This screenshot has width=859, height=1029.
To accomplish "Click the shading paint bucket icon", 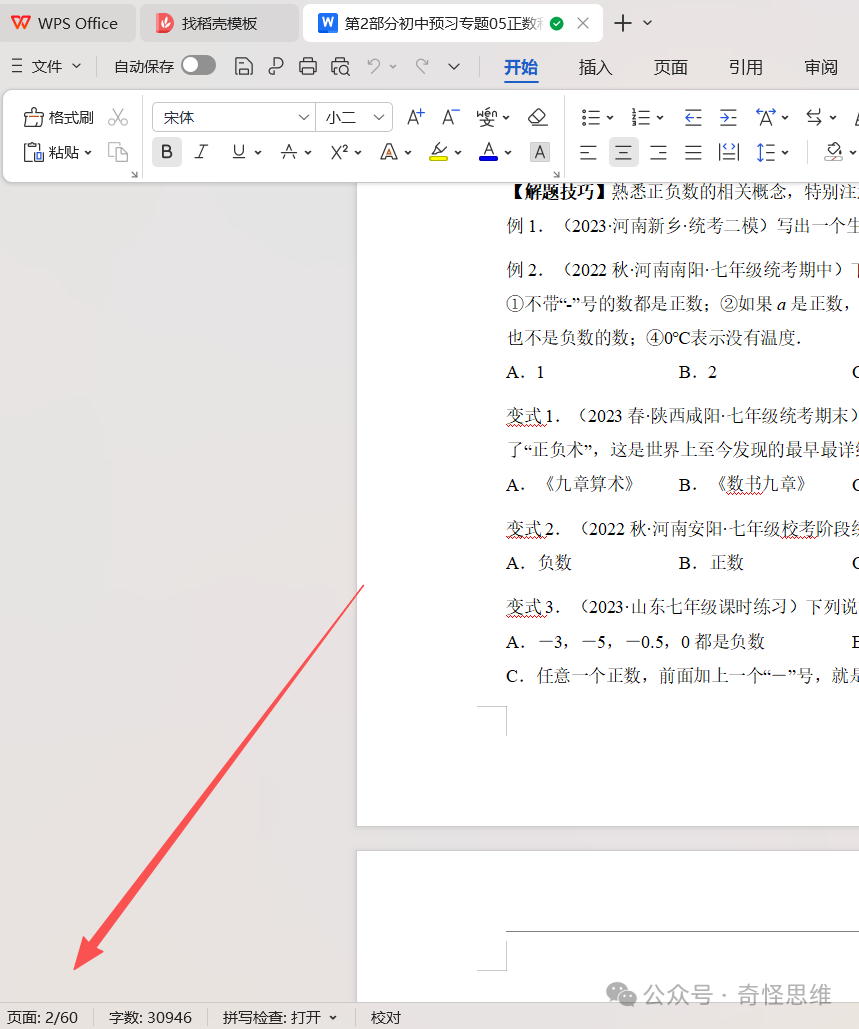I will [834, 152].
